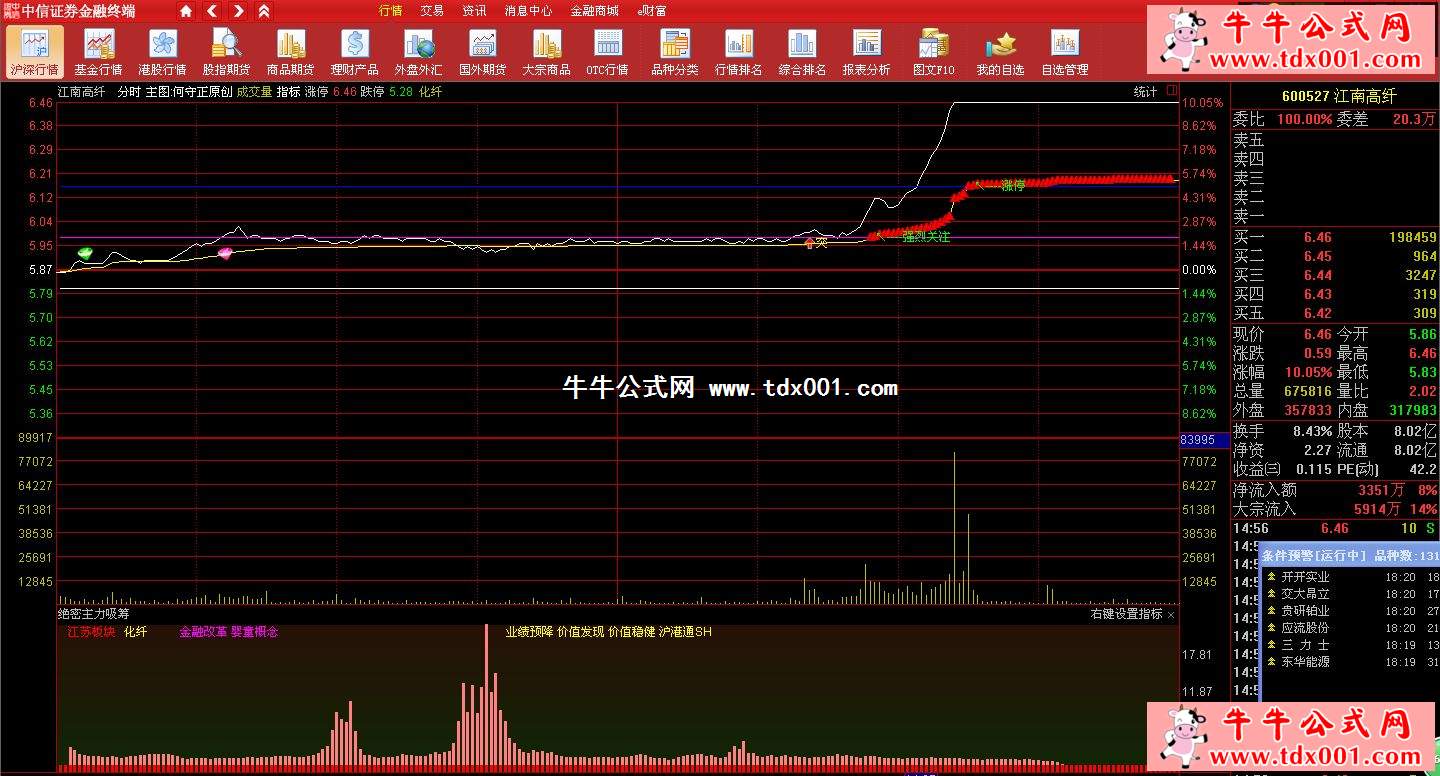Open the 交易 menu
Viewport: 1440px width, 776px height.
pos(432,11)
